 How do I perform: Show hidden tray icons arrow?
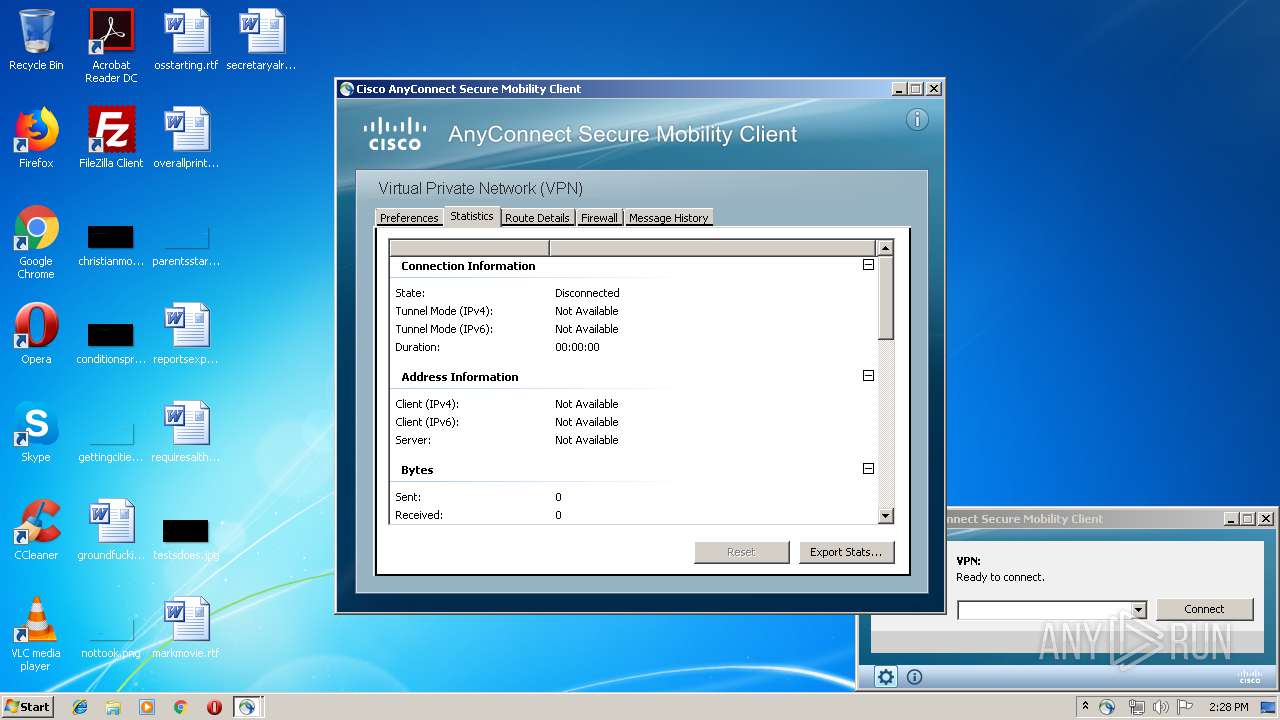(x=1085, y=706)
